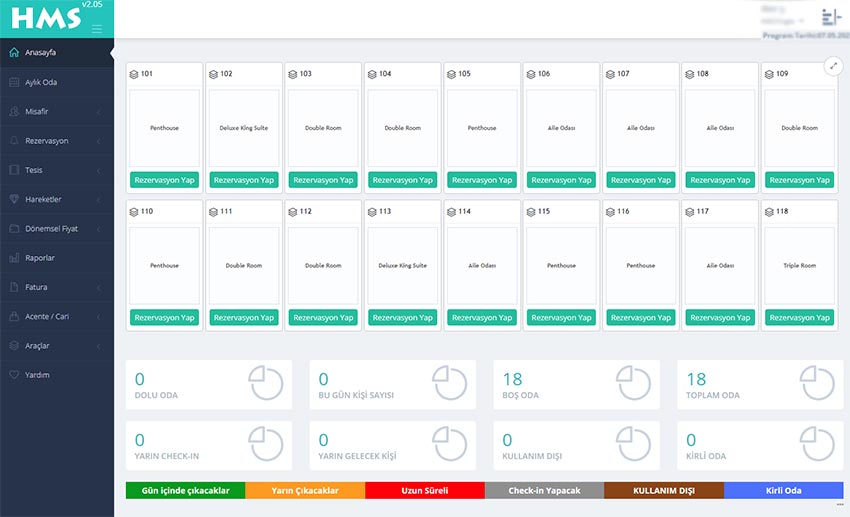The height and width of the screenshot is (517, 850).
Task: Click the Raporlar chart icon
Action: pyautogui.click(x=14, y=258)
